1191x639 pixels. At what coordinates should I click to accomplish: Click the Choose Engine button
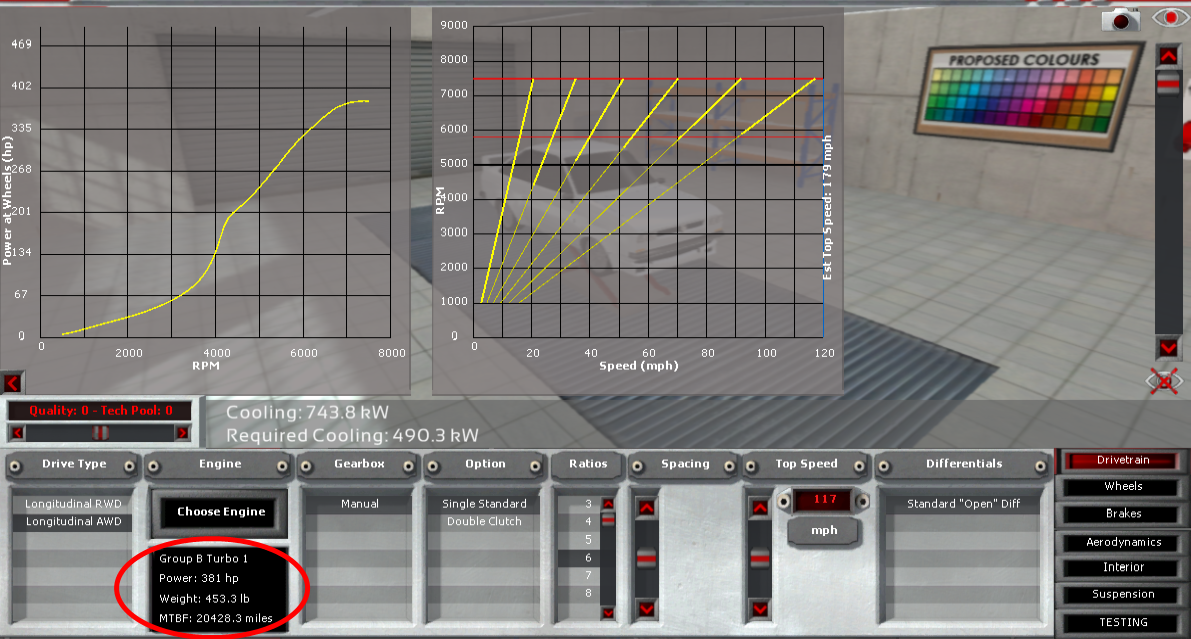pos(221,512)
